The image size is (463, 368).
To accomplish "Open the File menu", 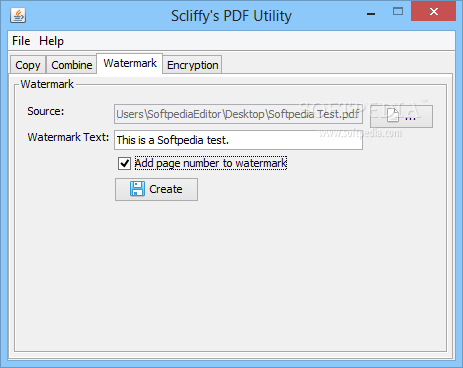I will click(21, 41).
